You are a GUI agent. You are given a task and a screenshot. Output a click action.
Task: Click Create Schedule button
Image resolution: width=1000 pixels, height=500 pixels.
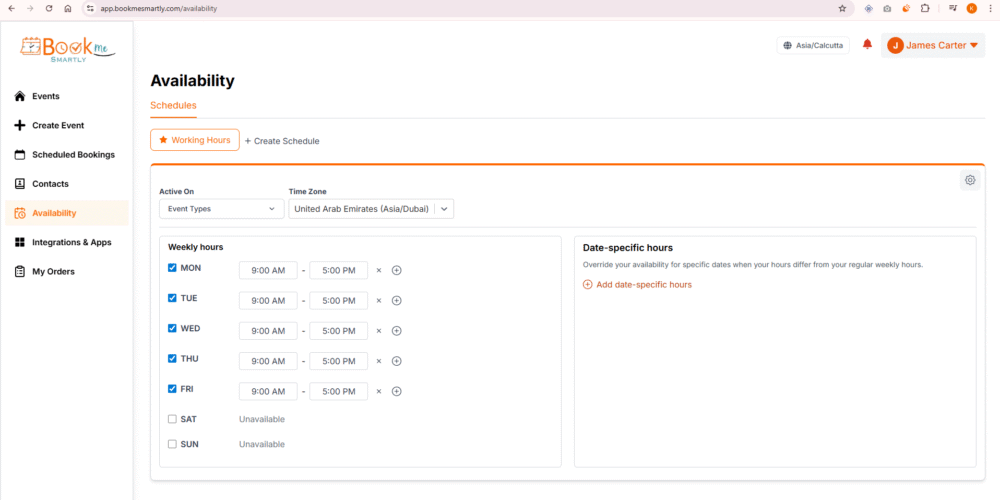282,141
